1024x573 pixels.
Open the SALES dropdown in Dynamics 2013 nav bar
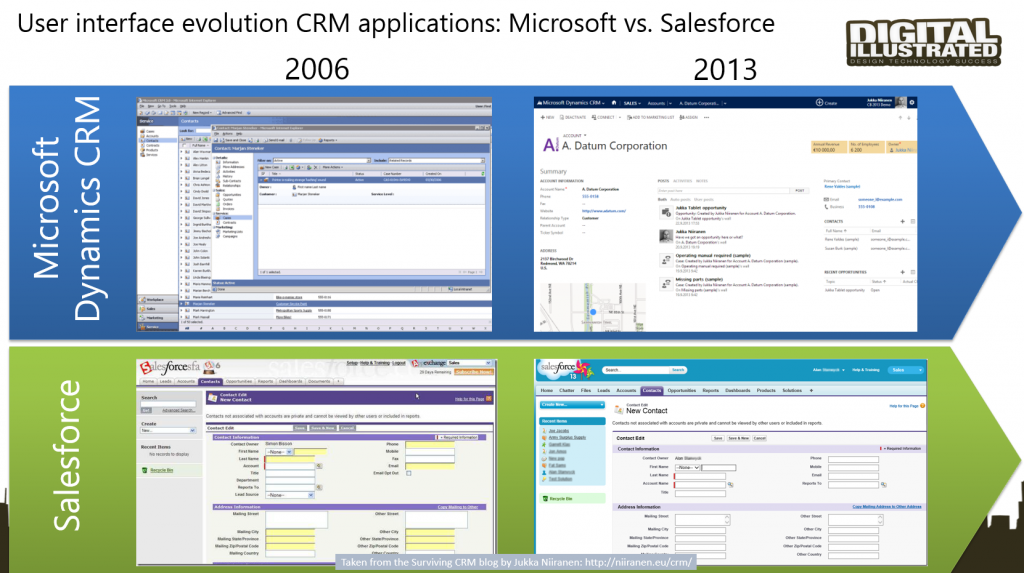click(632, 103)
